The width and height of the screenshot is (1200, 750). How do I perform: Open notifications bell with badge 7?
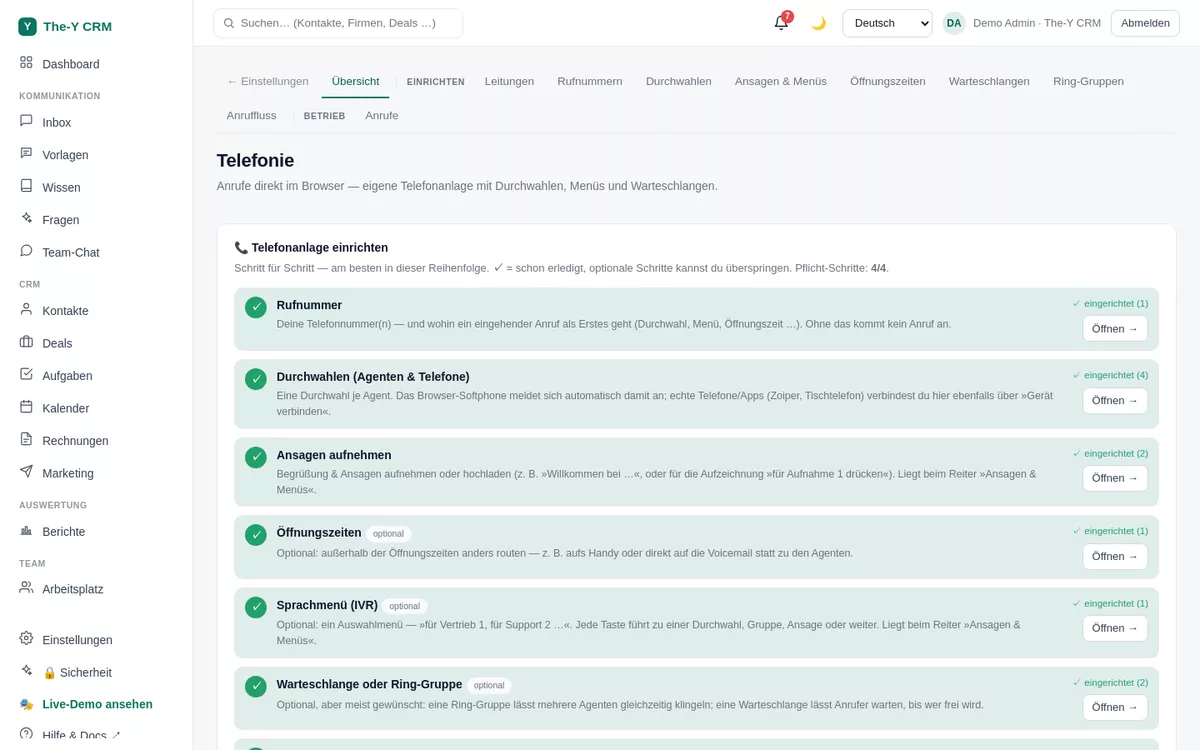[782, 22]
